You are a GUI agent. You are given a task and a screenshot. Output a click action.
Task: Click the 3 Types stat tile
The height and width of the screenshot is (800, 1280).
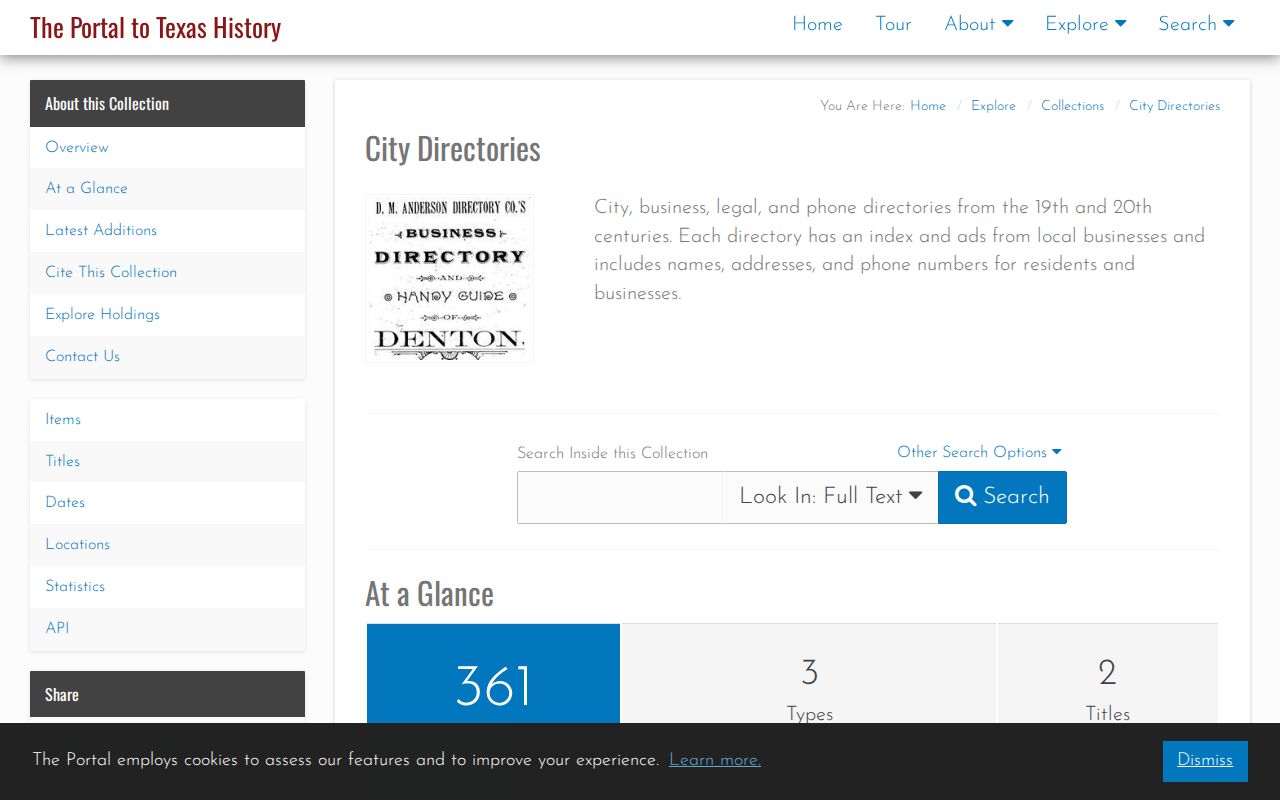[809, 674]
